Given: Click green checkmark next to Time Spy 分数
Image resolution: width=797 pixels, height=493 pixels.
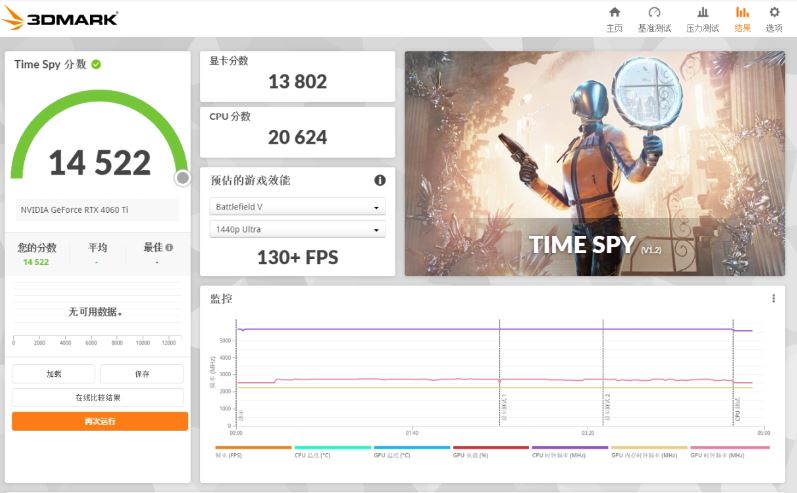Looking at the screenshot, I should click(x=96, y=64).
